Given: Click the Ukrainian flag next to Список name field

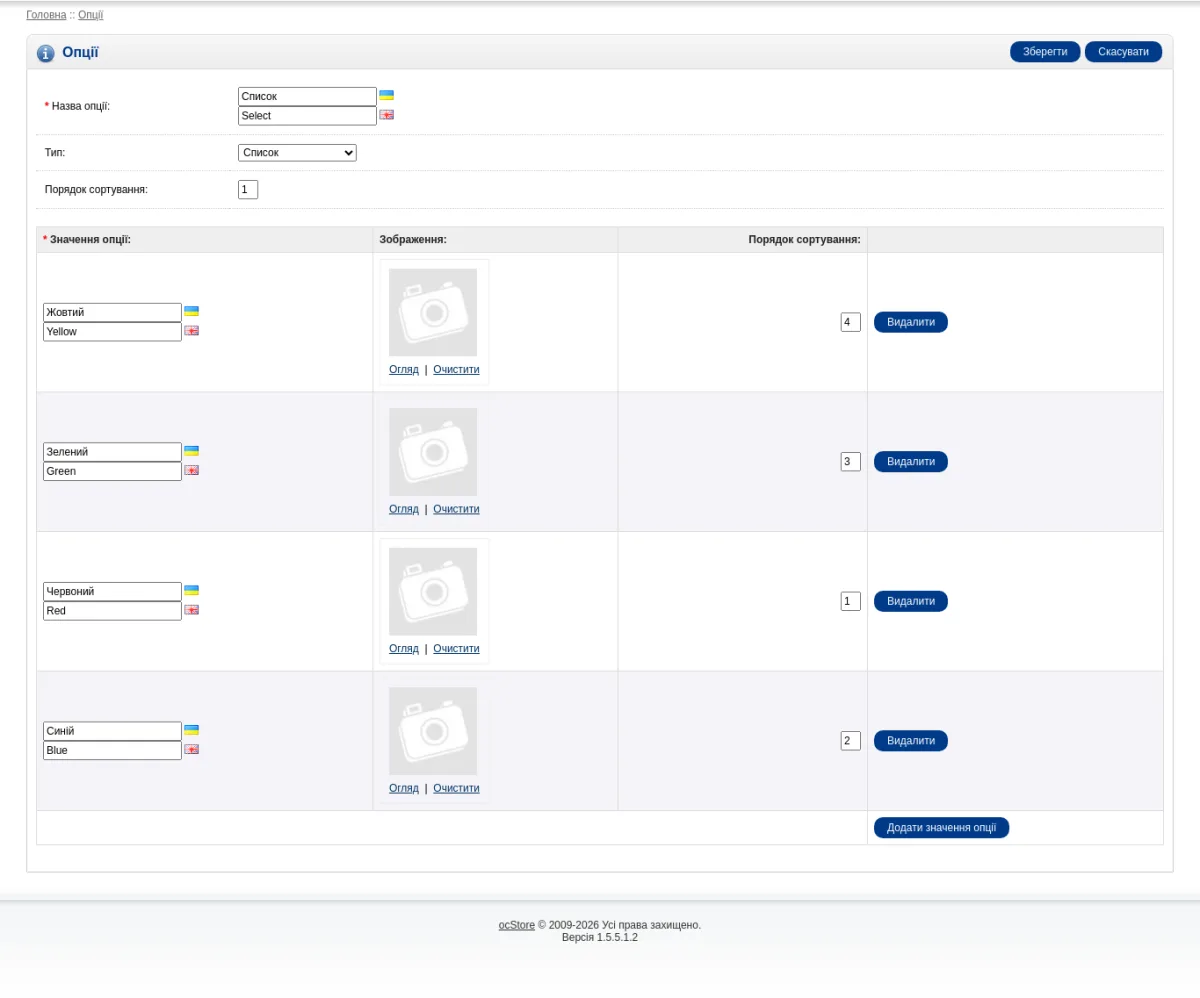Looking at the screenshot, I should click(386, 96).
